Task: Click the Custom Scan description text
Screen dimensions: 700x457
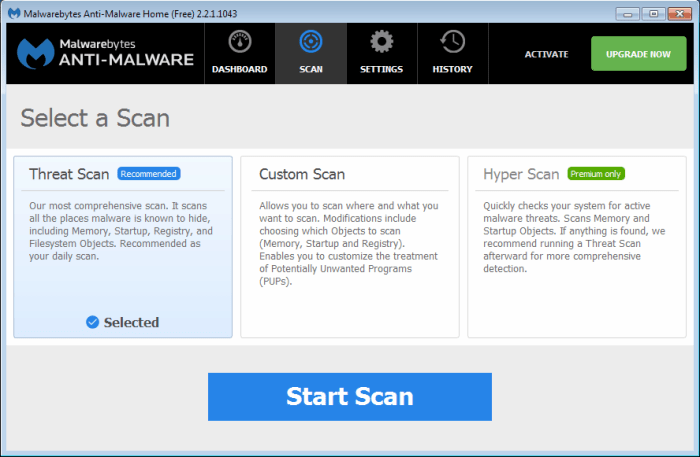Action: 349,244
